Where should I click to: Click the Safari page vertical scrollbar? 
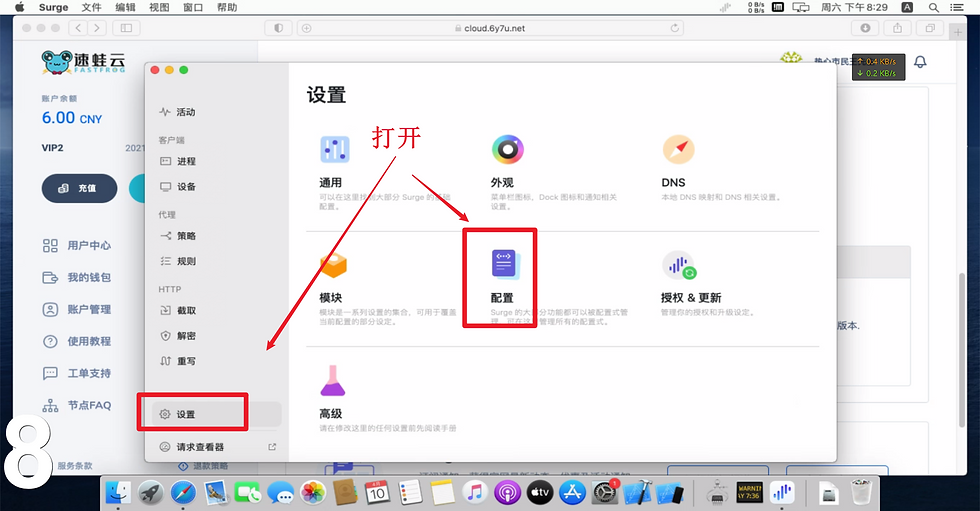coord(962,350)
